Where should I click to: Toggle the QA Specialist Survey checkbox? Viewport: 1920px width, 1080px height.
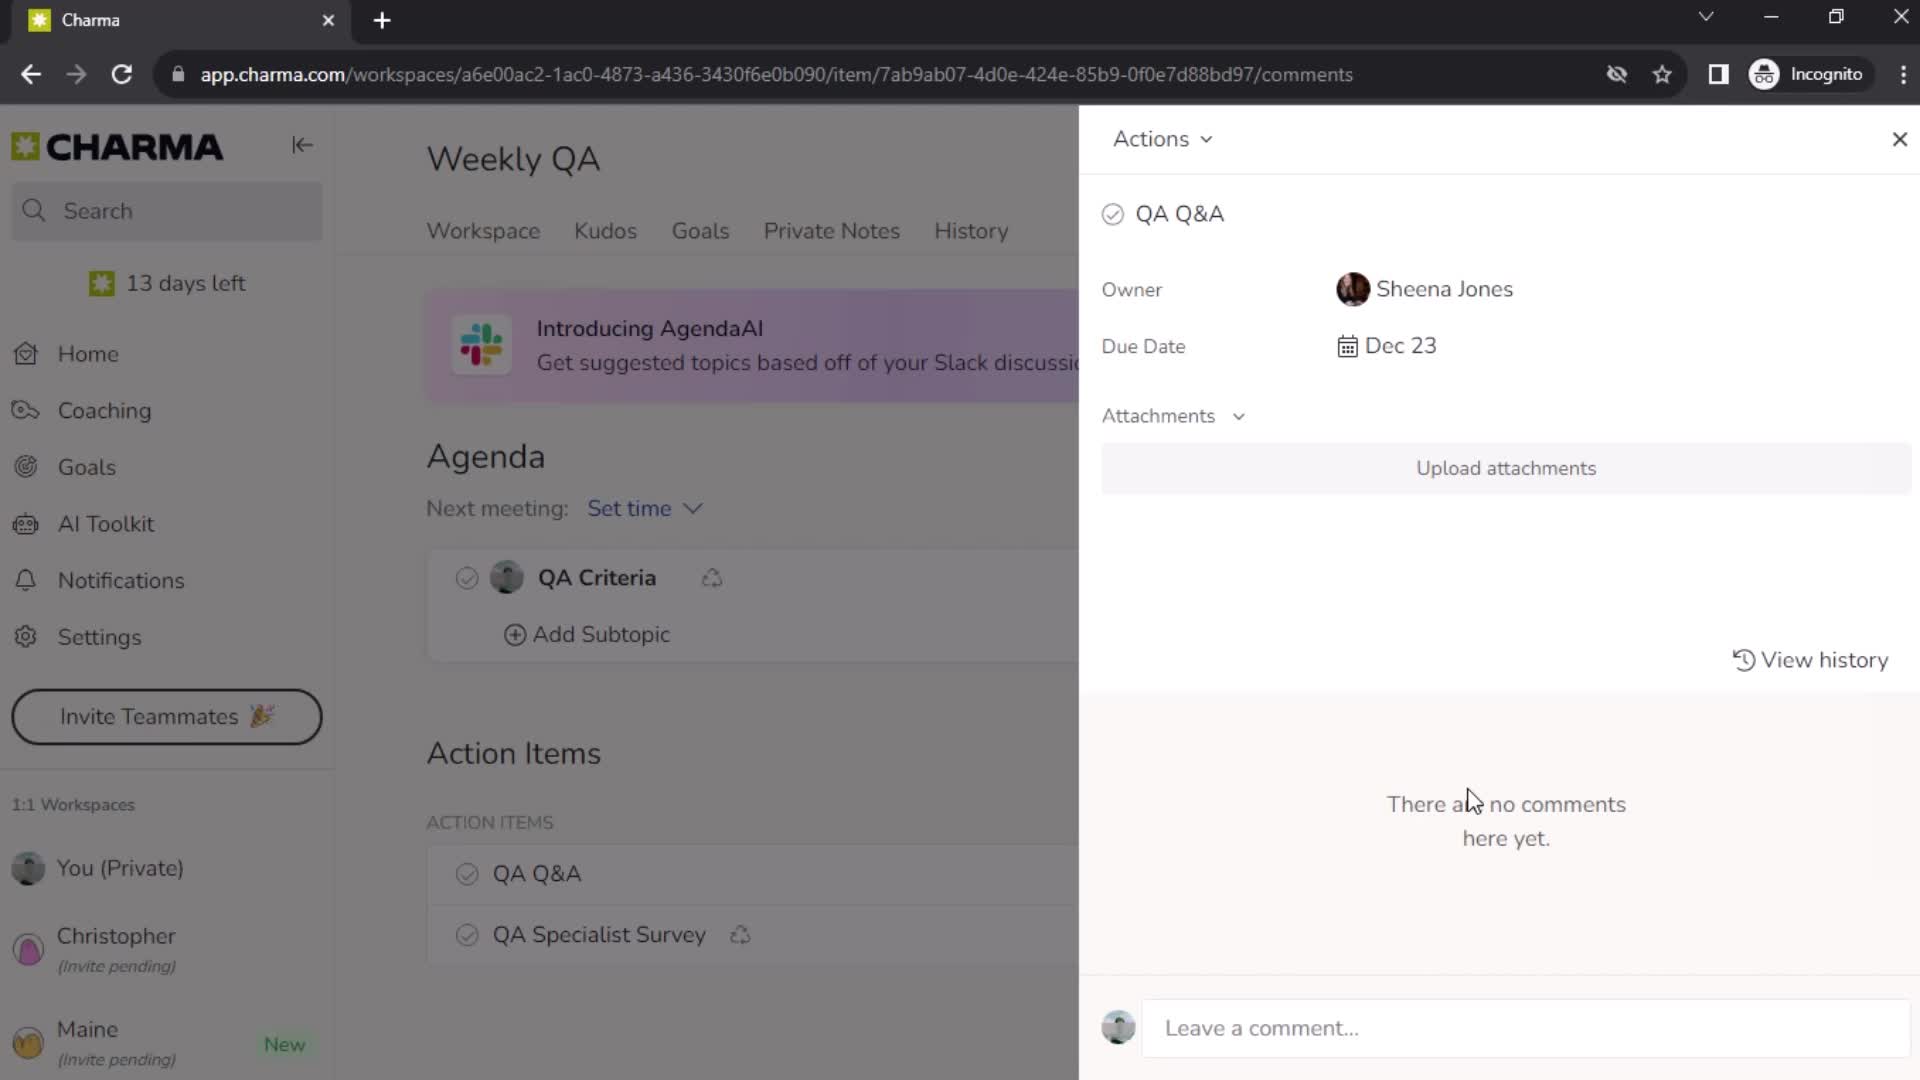(465, 935)
